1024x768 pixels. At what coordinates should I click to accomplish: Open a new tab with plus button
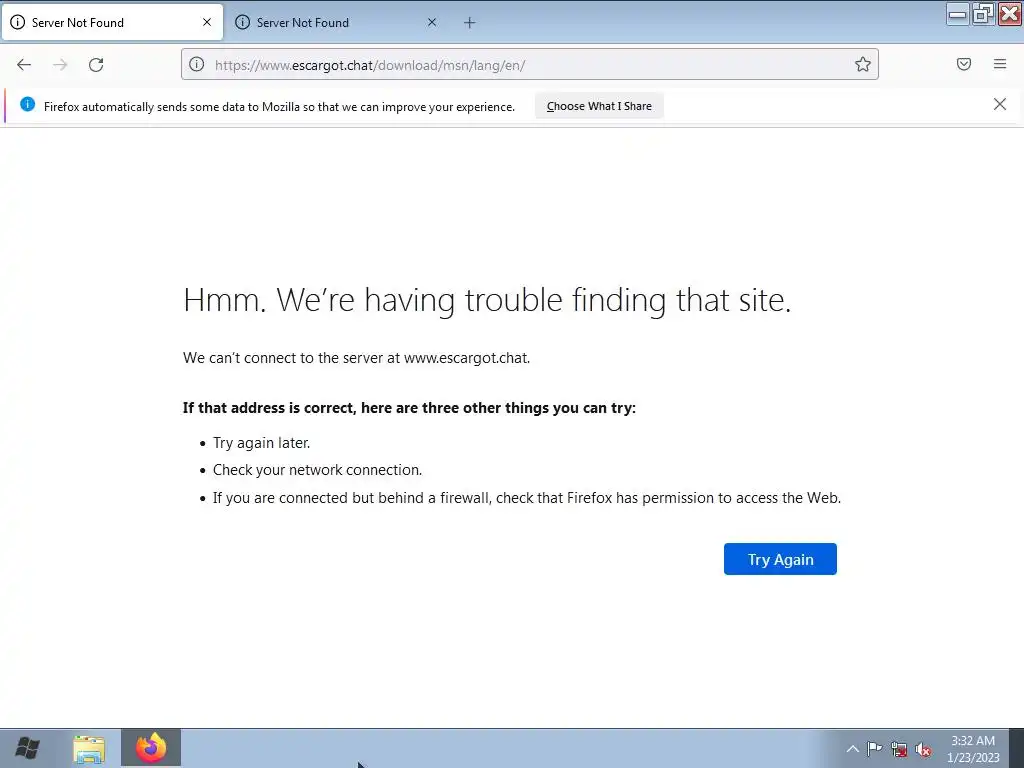469,23
